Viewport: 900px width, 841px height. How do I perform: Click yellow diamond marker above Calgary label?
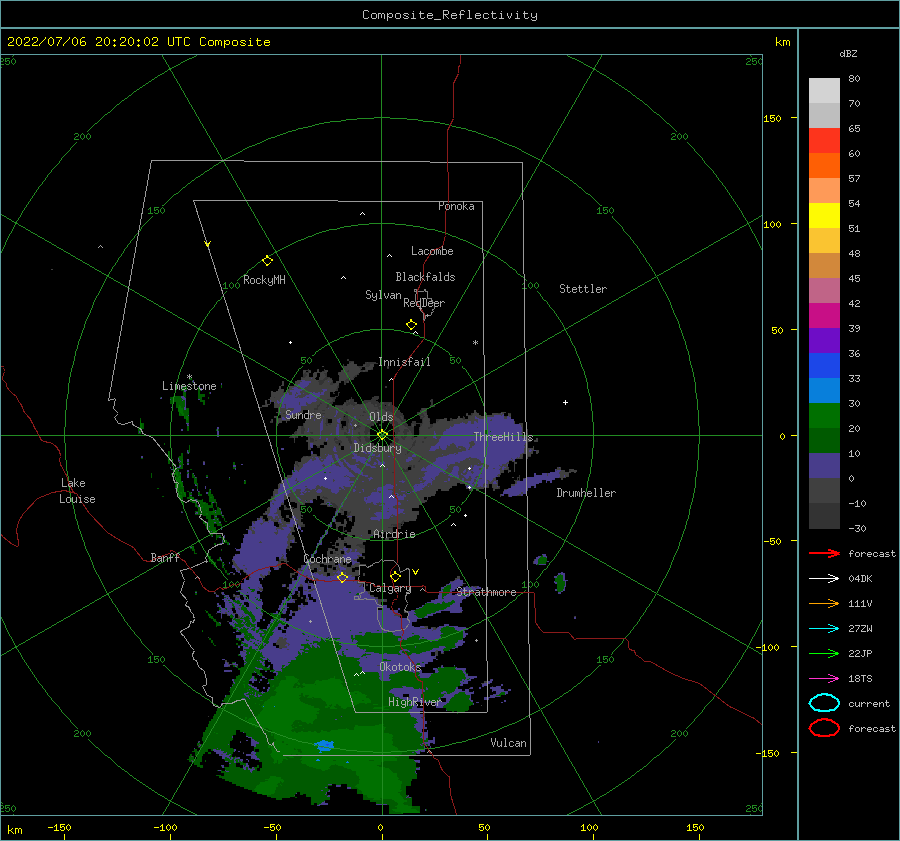[395, 576]
